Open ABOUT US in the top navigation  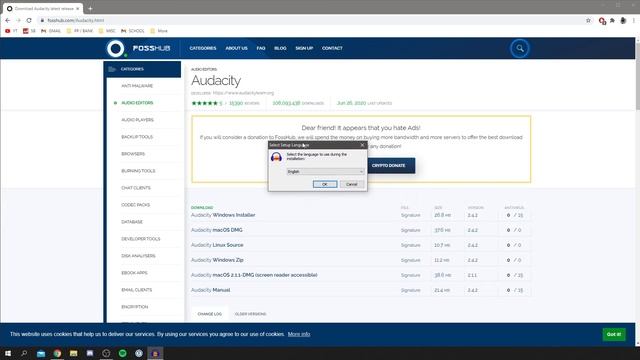[236, 48]
